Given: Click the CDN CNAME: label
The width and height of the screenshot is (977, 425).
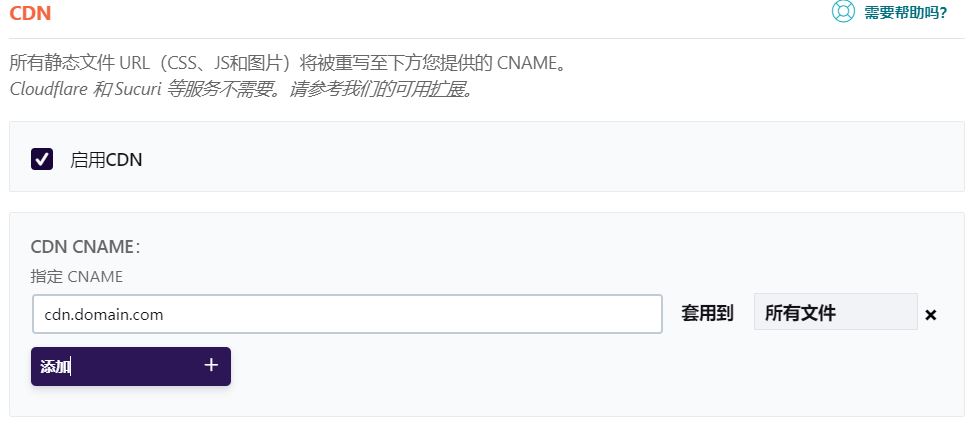Looking at the screenshot, I should [x=86, y=247].
